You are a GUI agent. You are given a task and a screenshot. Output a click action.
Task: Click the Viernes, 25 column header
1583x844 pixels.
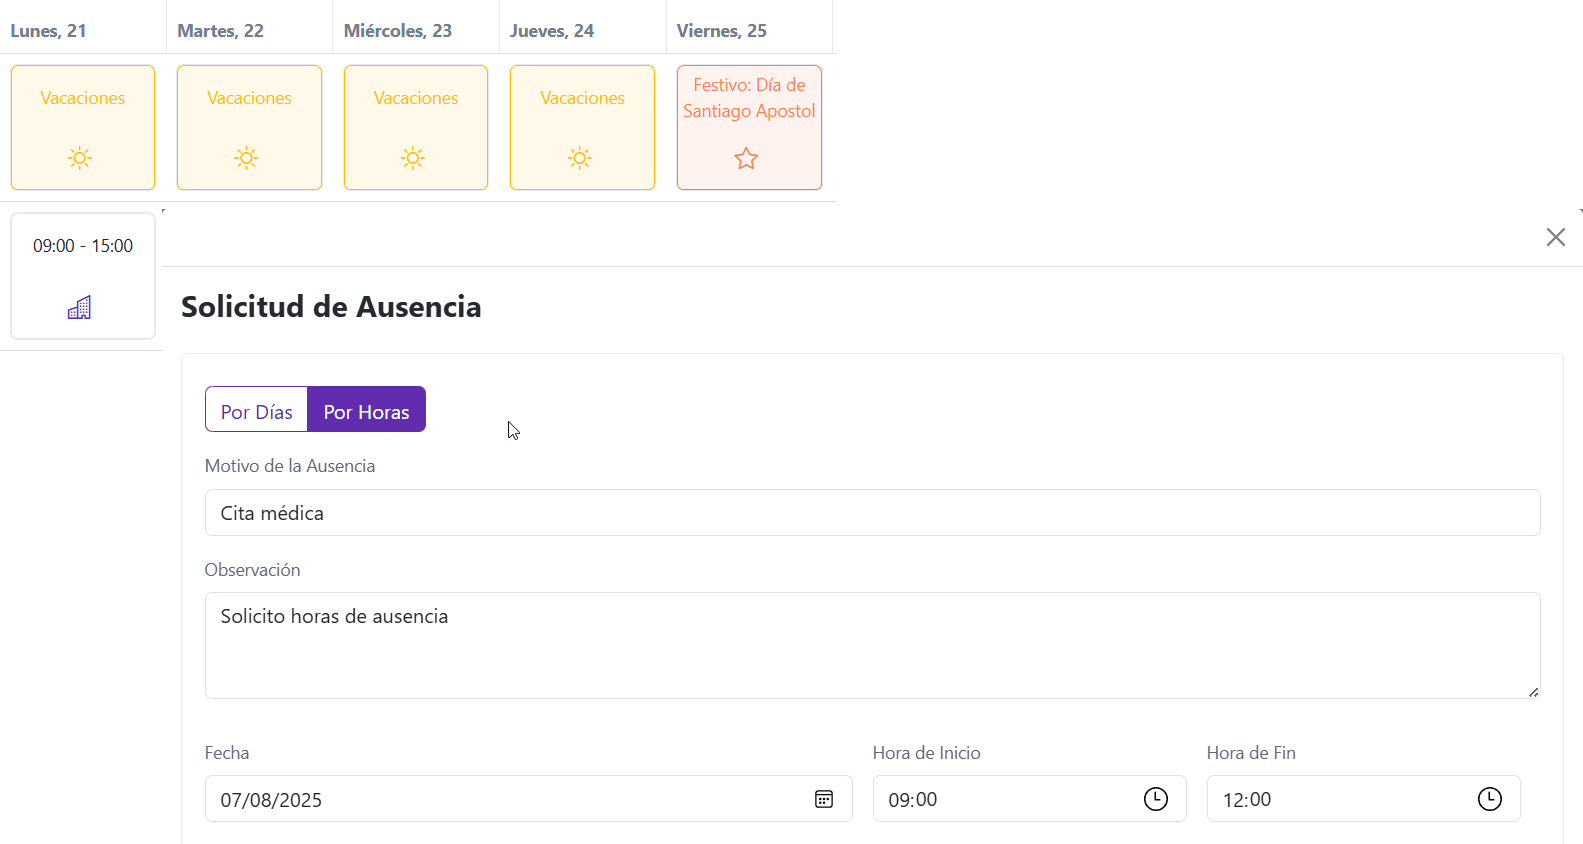pos(721,31)
